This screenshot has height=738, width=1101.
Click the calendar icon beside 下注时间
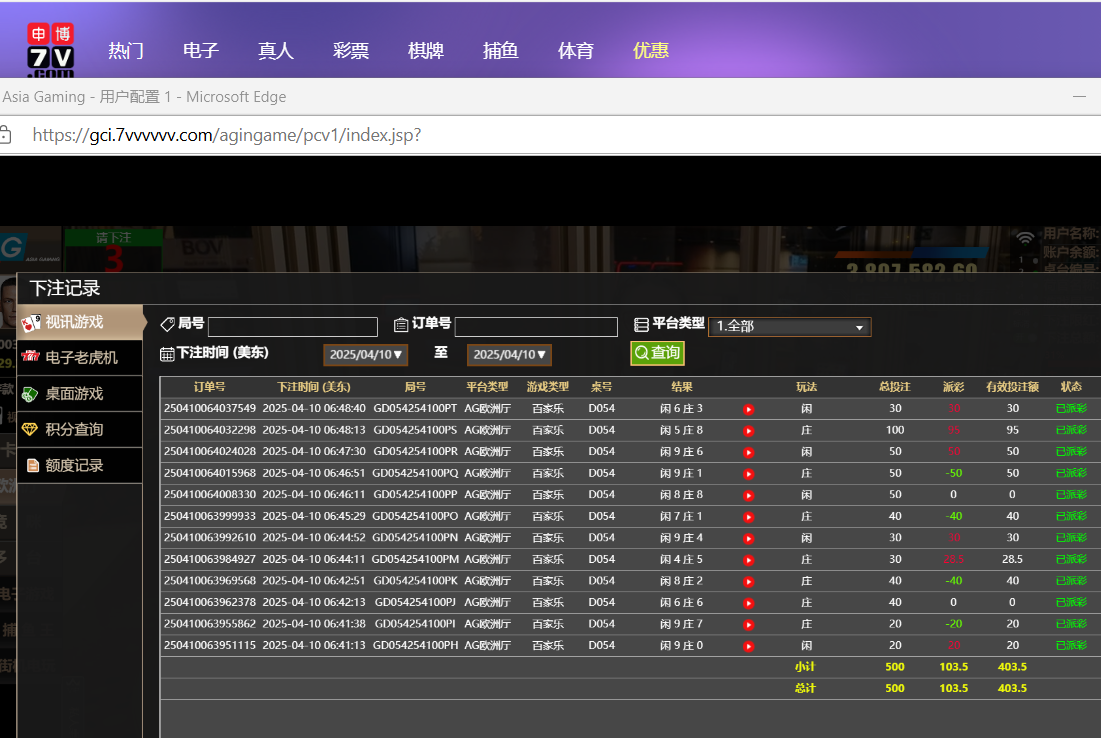tap(167, 354)
